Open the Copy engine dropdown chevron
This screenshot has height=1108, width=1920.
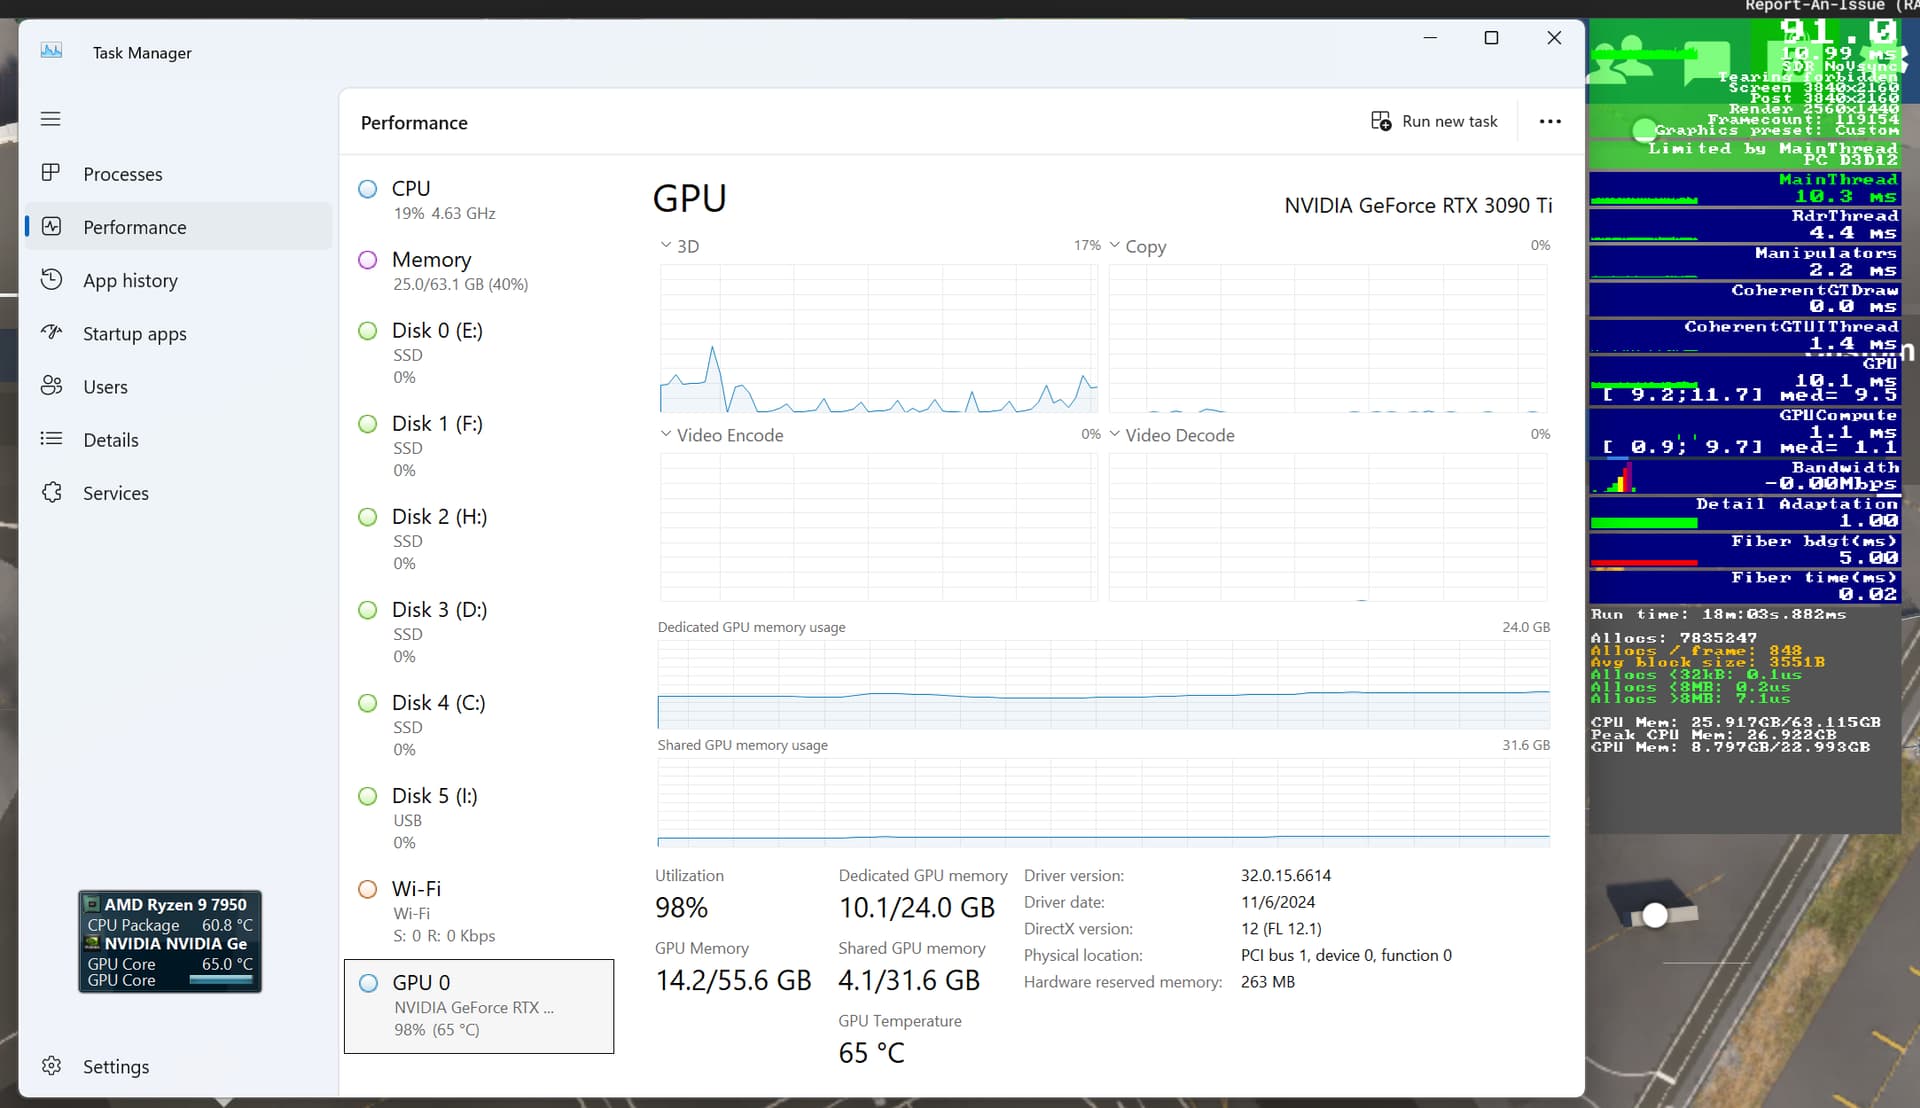1115,245
